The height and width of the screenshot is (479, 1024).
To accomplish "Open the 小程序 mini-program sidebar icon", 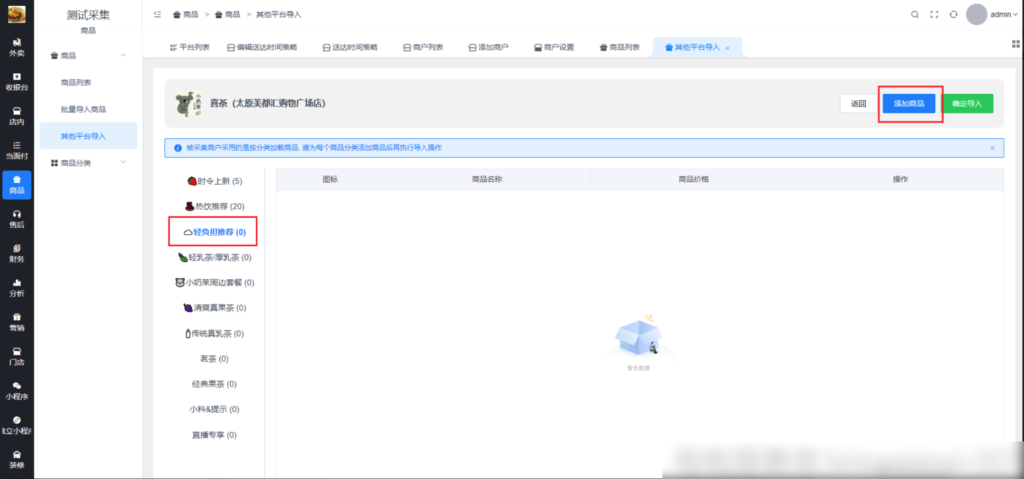I will [16, 390].
